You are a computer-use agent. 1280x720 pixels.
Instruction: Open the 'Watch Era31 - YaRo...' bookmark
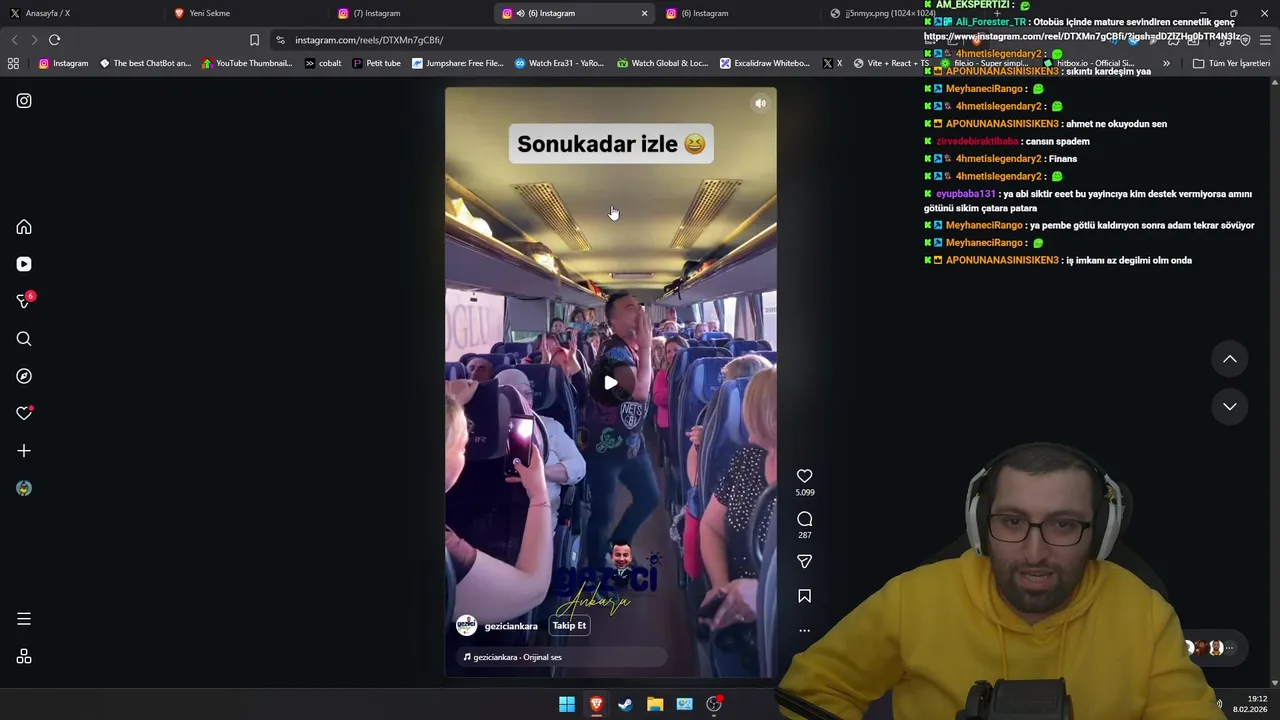(559, 63)
